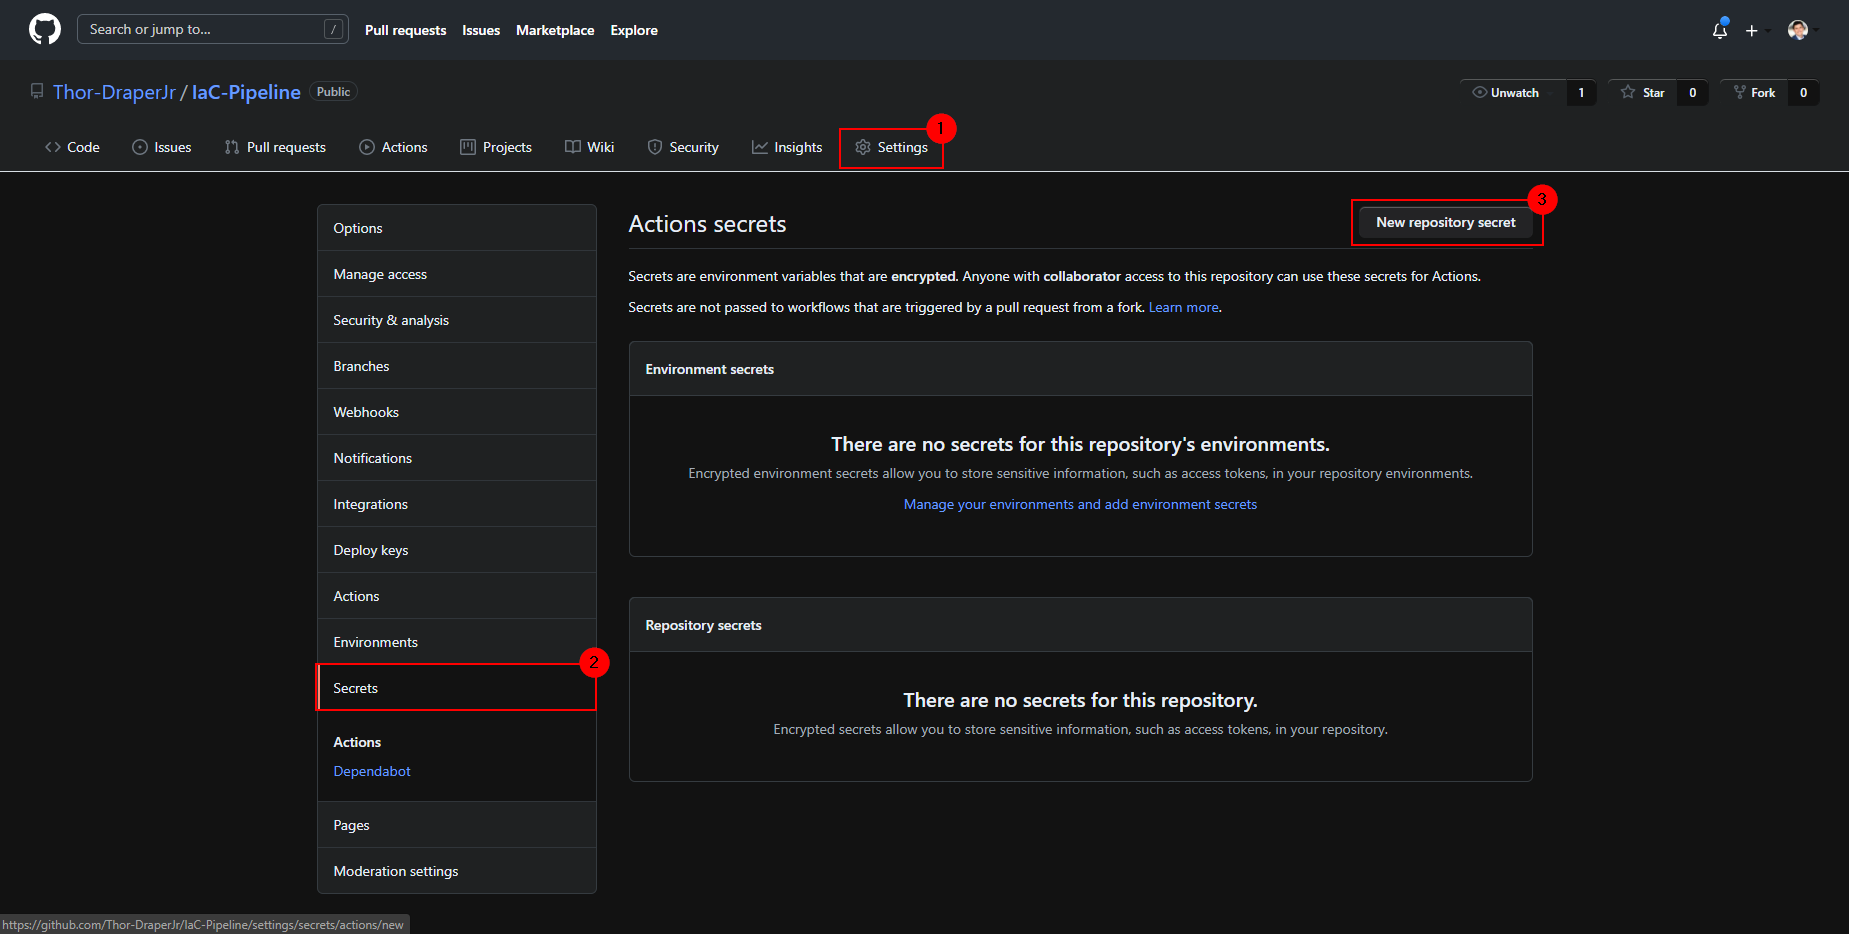Open Moderation settings
Screen dimensions: 1849x934
(x=457, y=871)
